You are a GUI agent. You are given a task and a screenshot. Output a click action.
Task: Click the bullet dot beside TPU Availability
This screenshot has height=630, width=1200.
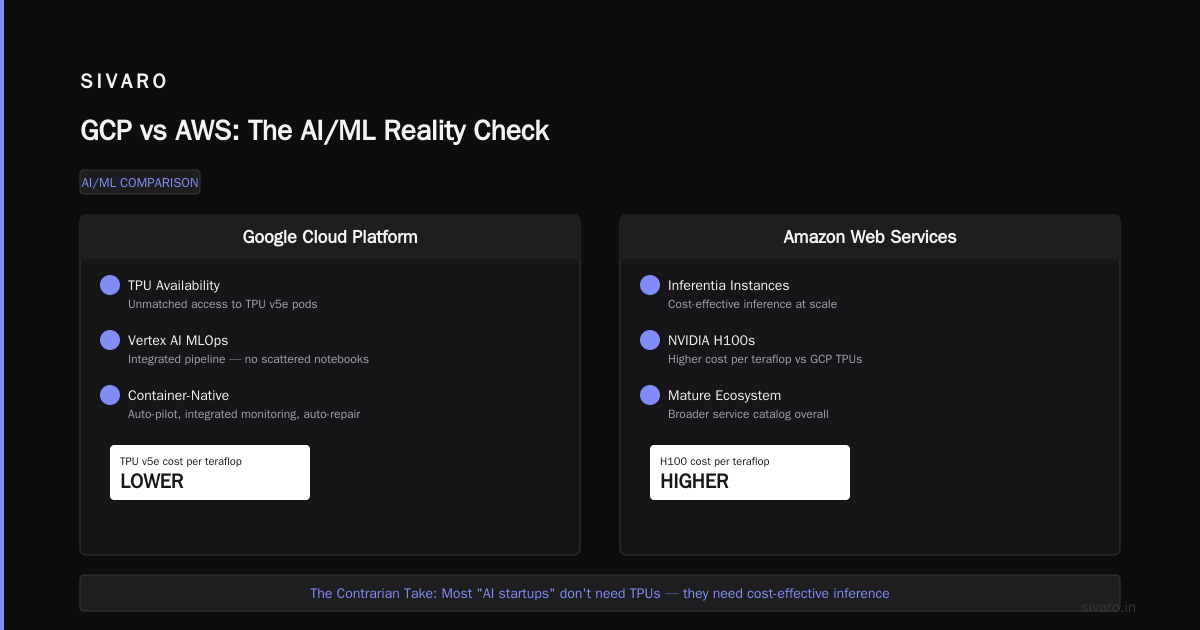[x=110, y=285]
